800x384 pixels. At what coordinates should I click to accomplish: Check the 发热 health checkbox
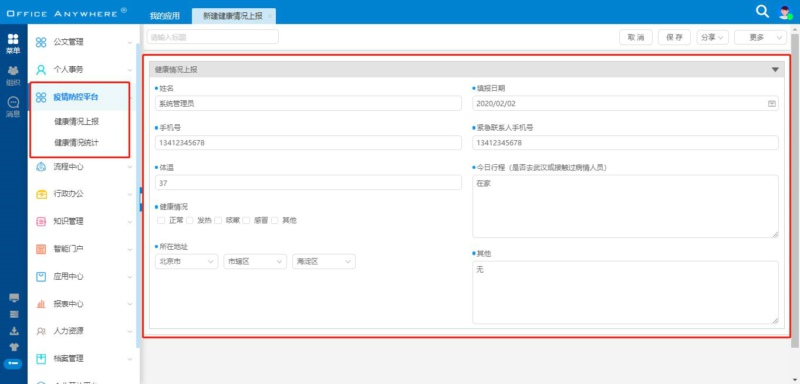point(190,220)
